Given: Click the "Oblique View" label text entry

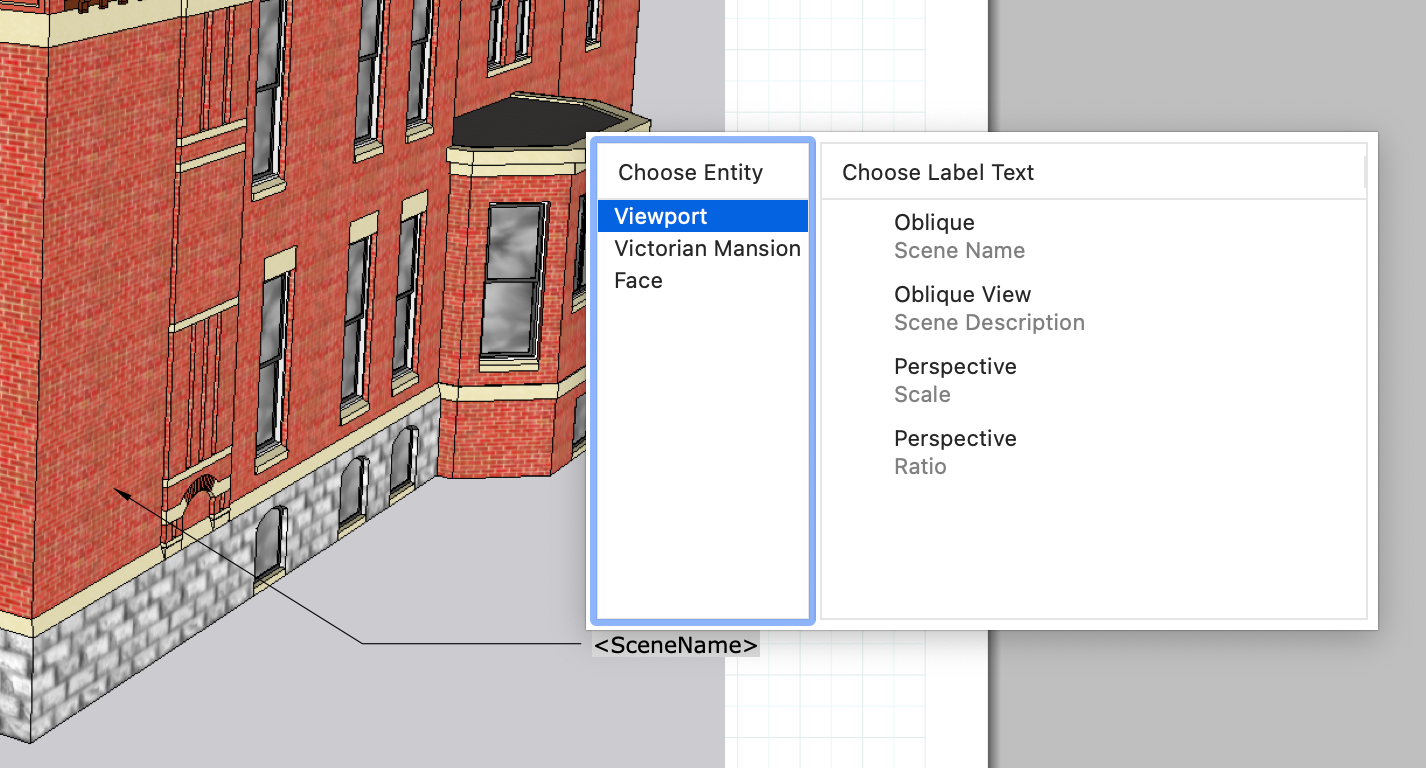Looking at the screenshot, I should (x=962, y=294).
